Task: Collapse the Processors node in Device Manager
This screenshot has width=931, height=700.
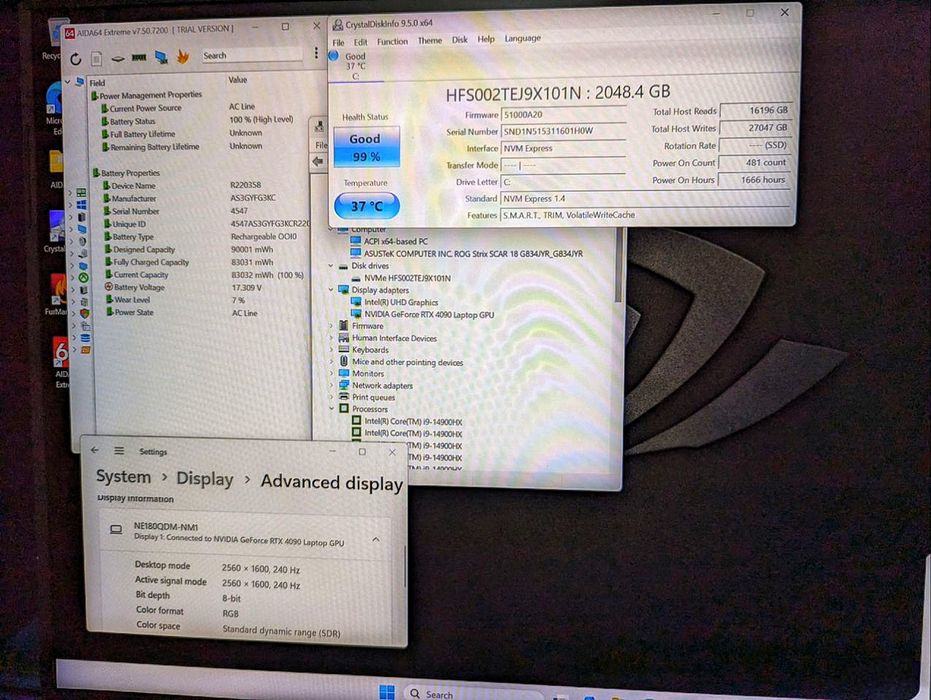Action: tap(331, 409)
